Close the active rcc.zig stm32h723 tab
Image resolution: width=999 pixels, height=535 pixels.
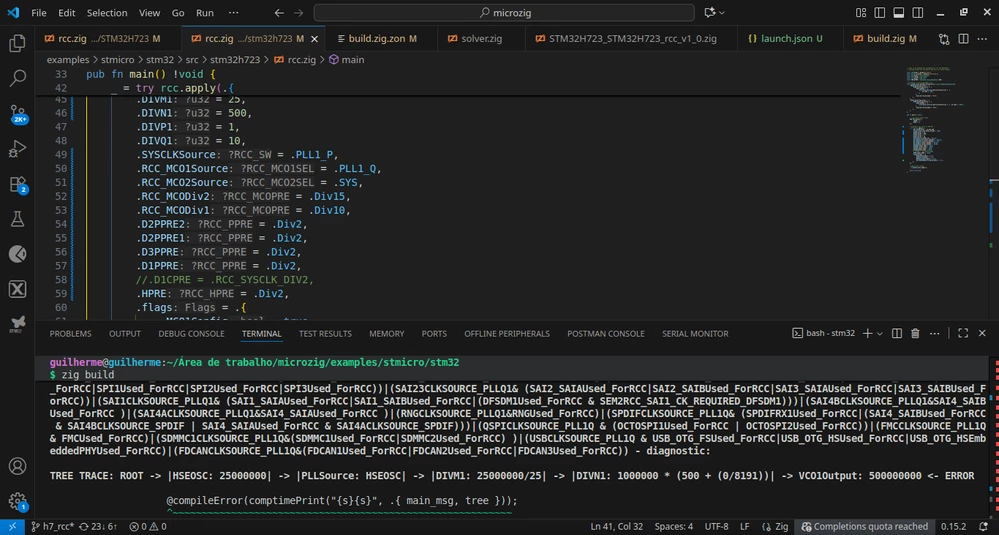[314, 39]
